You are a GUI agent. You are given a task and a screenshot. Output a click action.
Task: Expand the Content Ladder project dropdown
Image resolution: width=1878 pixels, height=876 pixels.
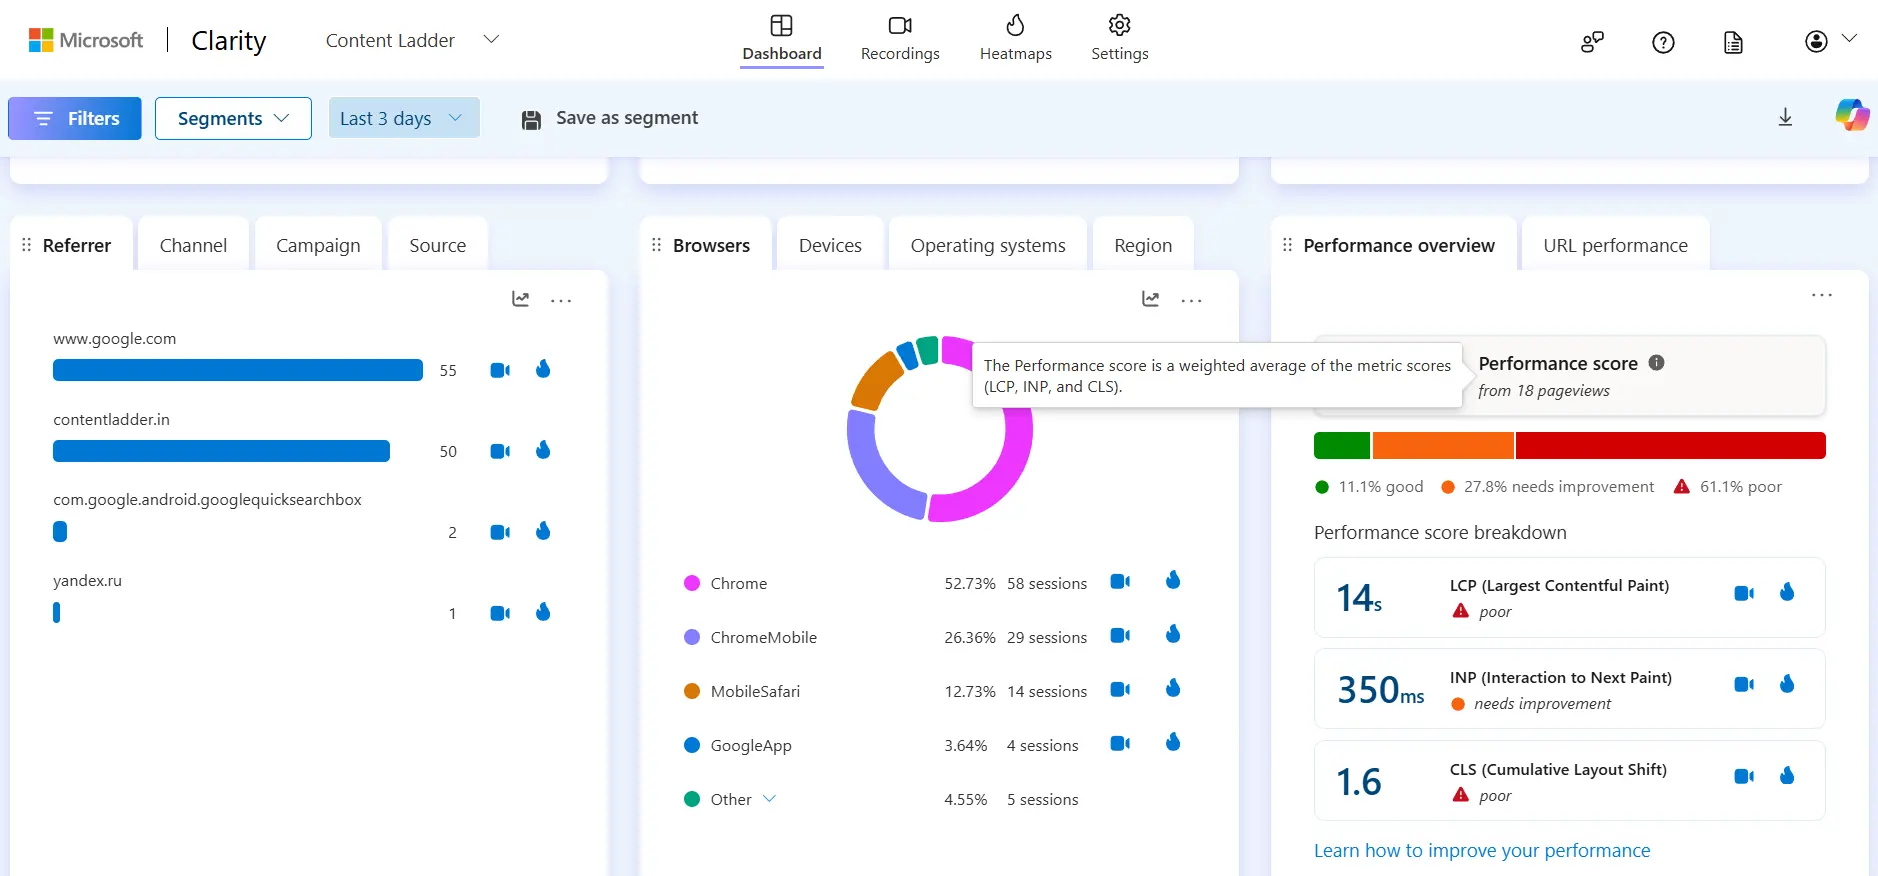point(491,40)
